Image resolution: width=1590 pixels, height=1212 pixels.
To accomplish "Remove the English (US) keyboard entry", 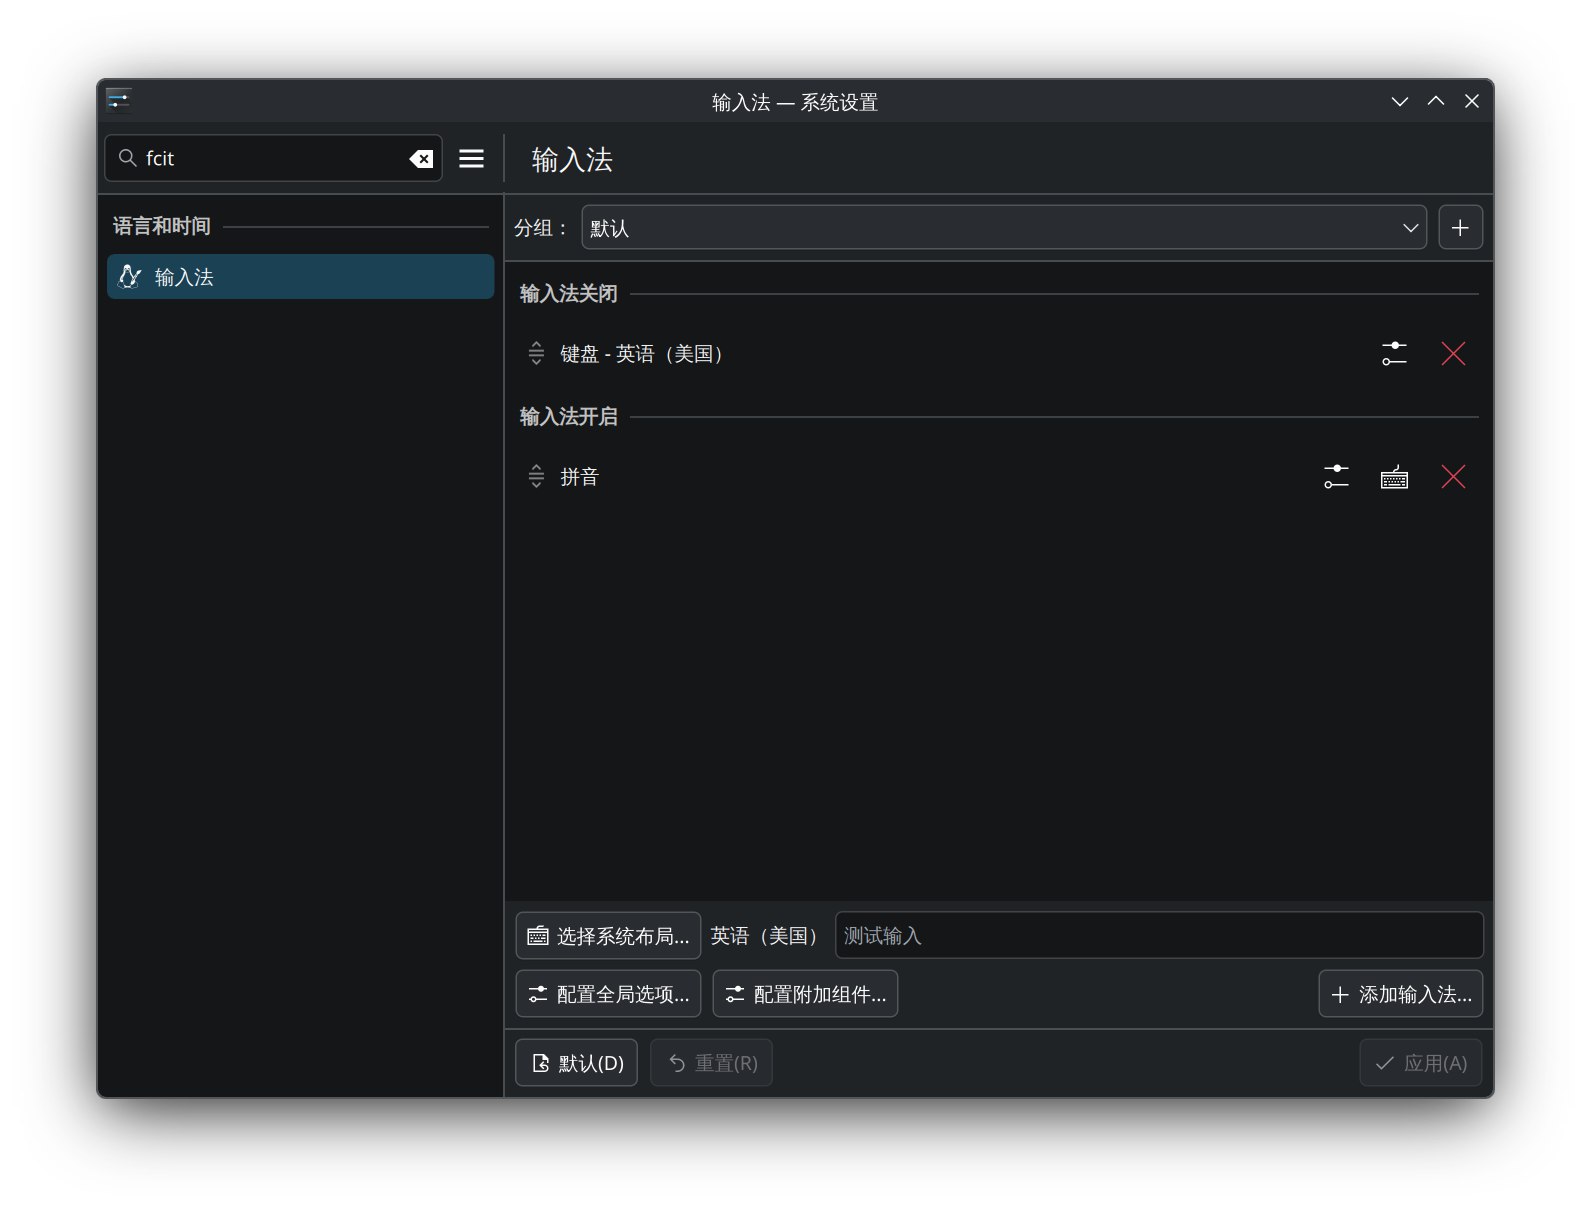I will pyautogui.click(x=1452, y=354).
